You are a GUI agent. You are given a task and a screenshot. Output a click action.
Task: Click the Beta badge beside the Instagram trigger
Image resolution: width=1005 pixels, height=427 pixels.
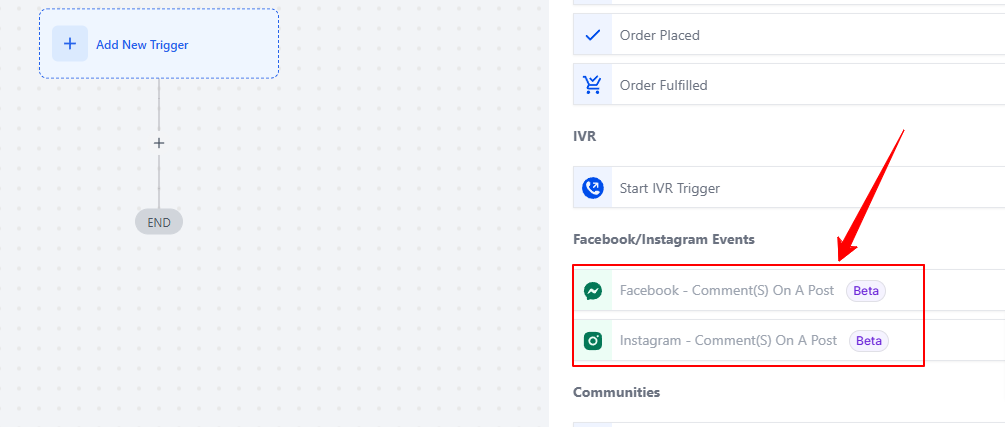click(x=868, y=341)
